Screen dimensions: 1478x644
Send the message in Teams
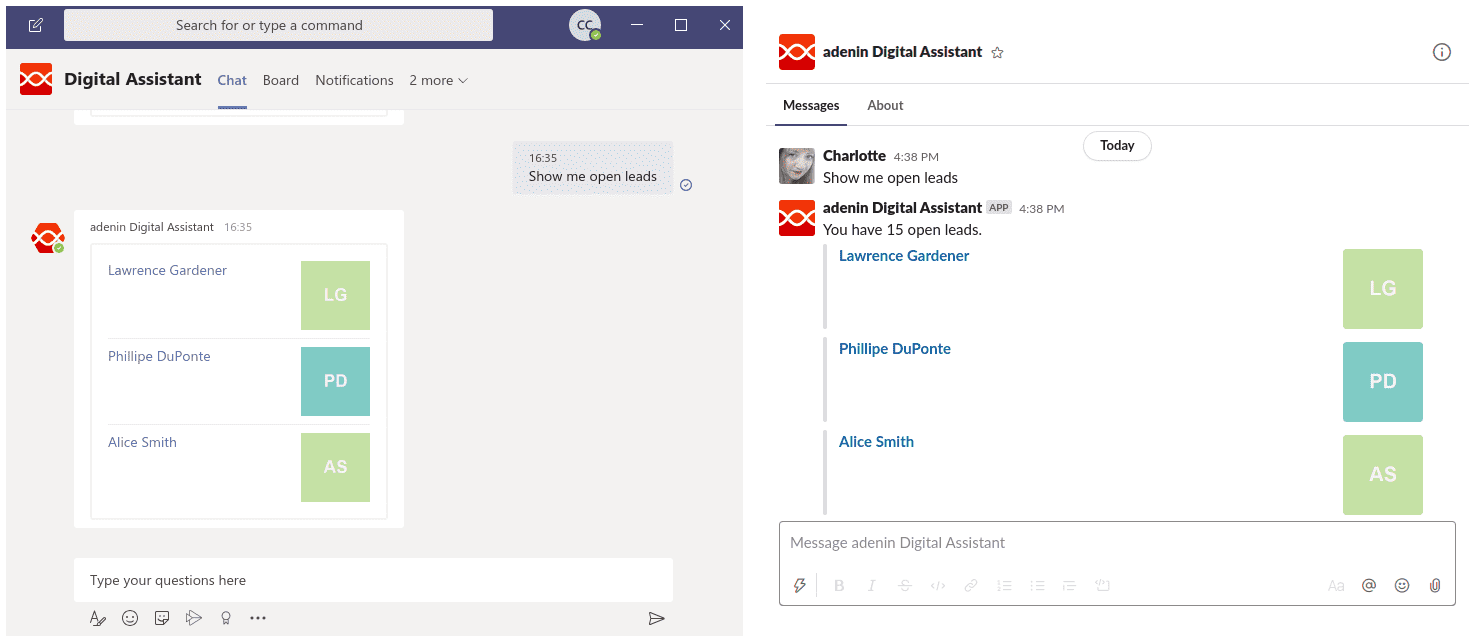point(656,618)
